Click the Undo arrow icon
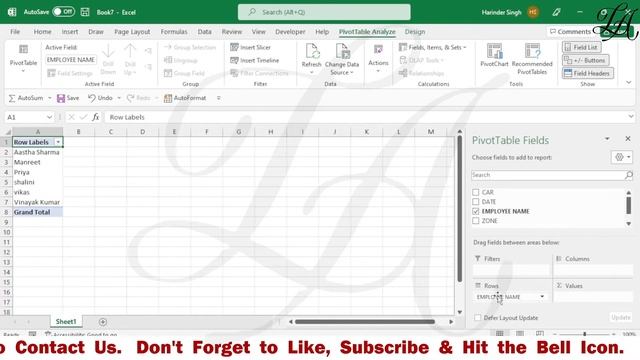 point(92,98)
